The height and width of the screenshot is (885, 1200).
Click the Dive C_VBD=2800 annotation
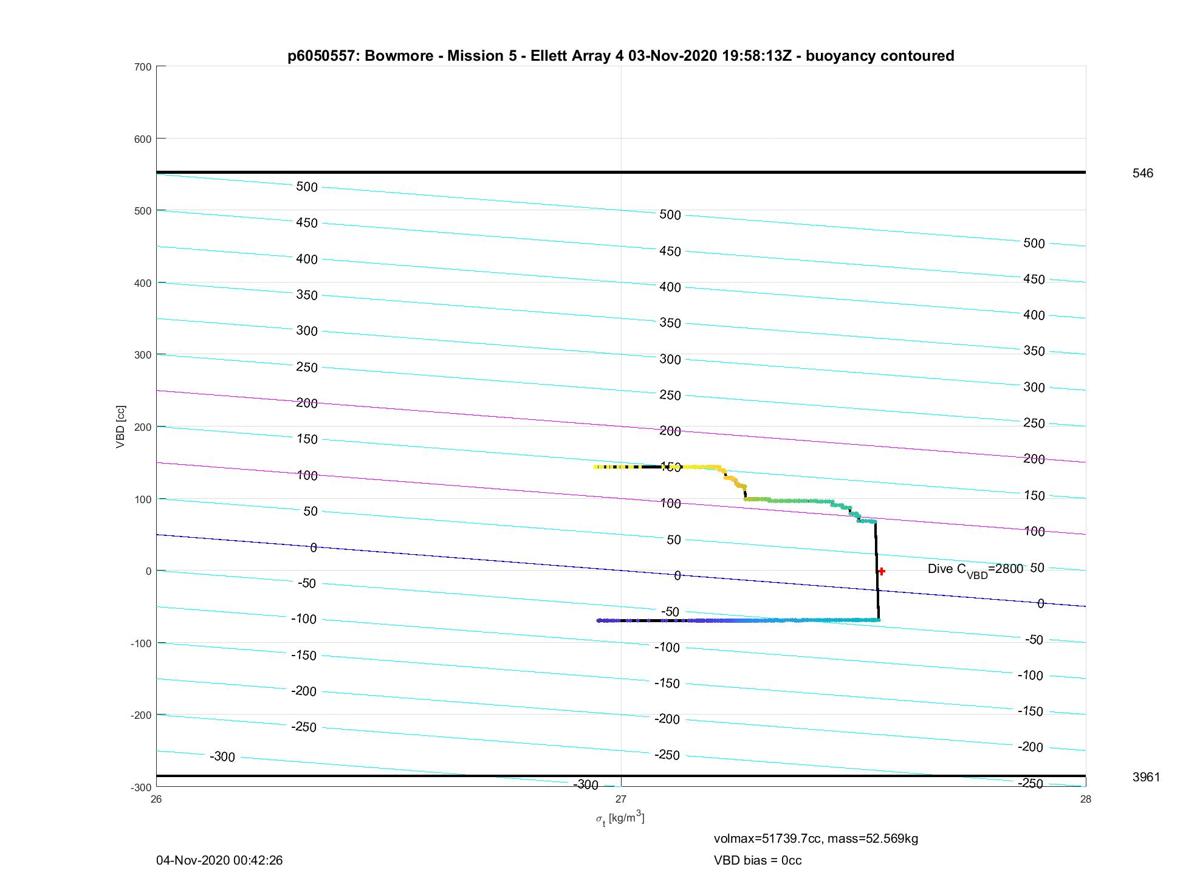975,570
